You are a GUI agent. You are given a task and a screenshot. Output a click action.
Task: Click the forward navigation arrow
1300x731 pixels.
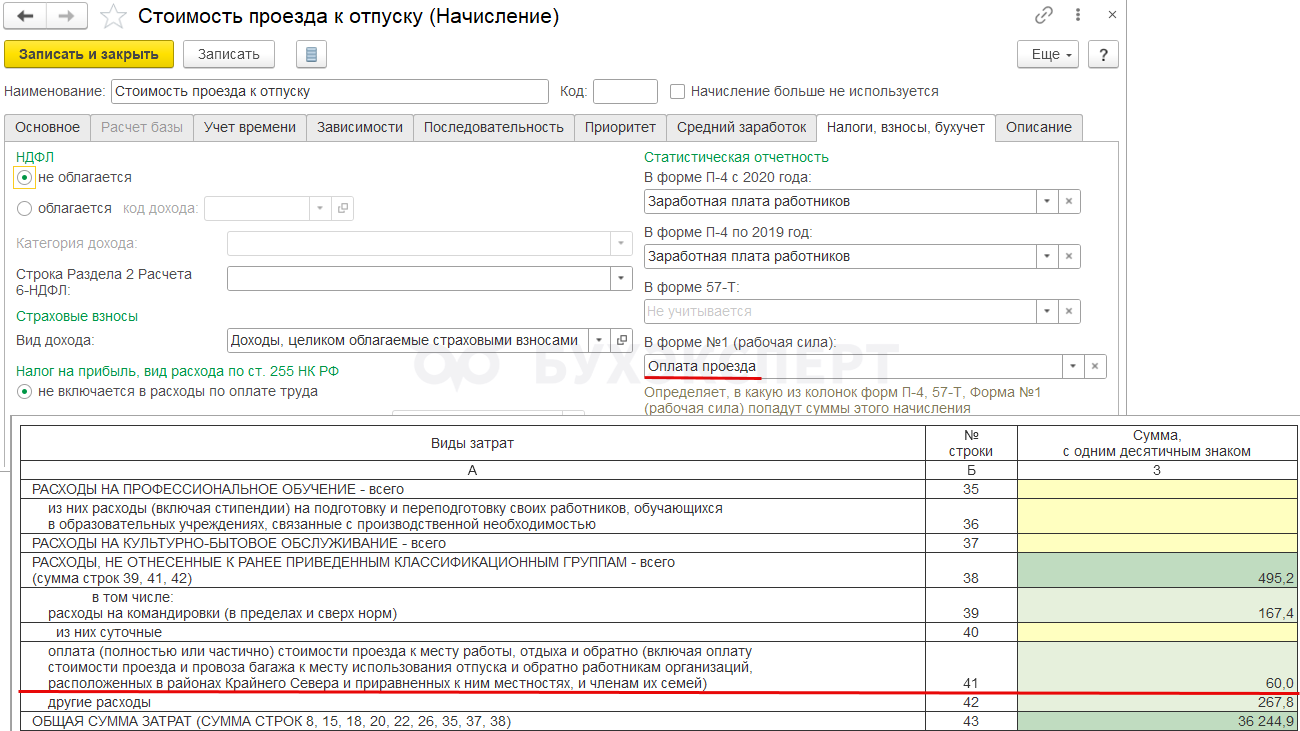66,17
